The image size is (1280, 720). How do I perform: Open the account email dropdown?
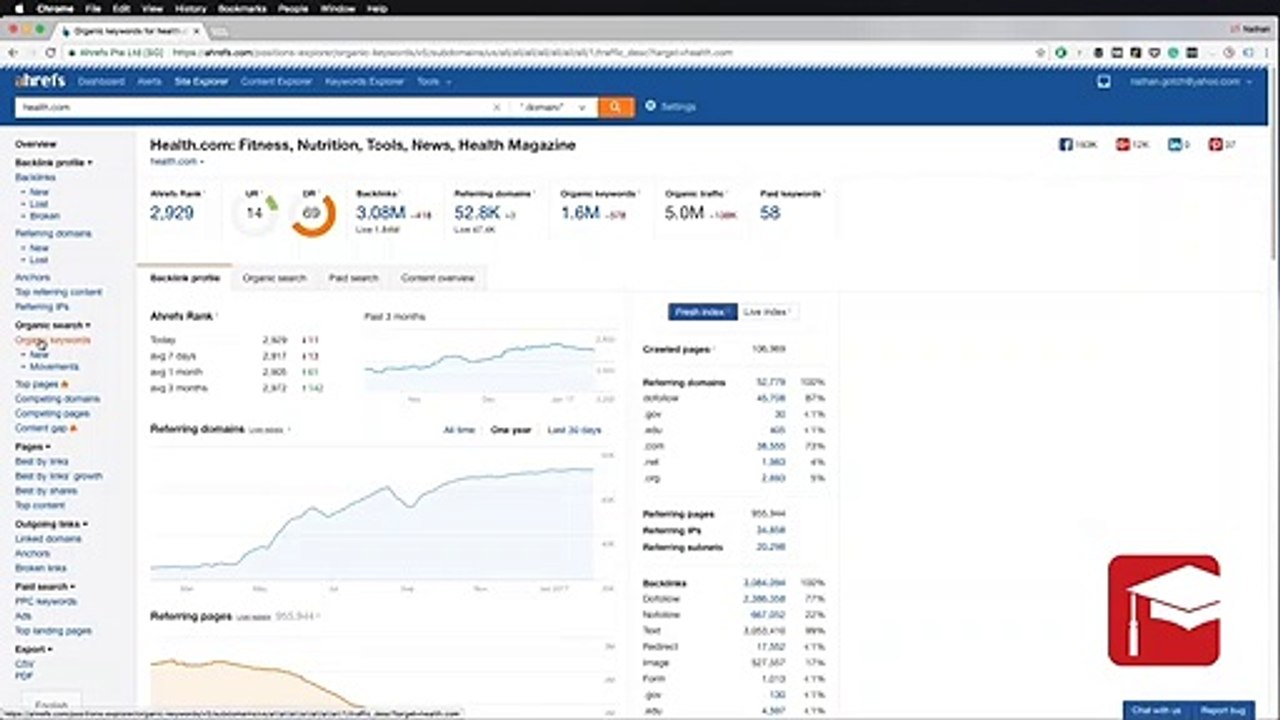tap(1191, 82)
